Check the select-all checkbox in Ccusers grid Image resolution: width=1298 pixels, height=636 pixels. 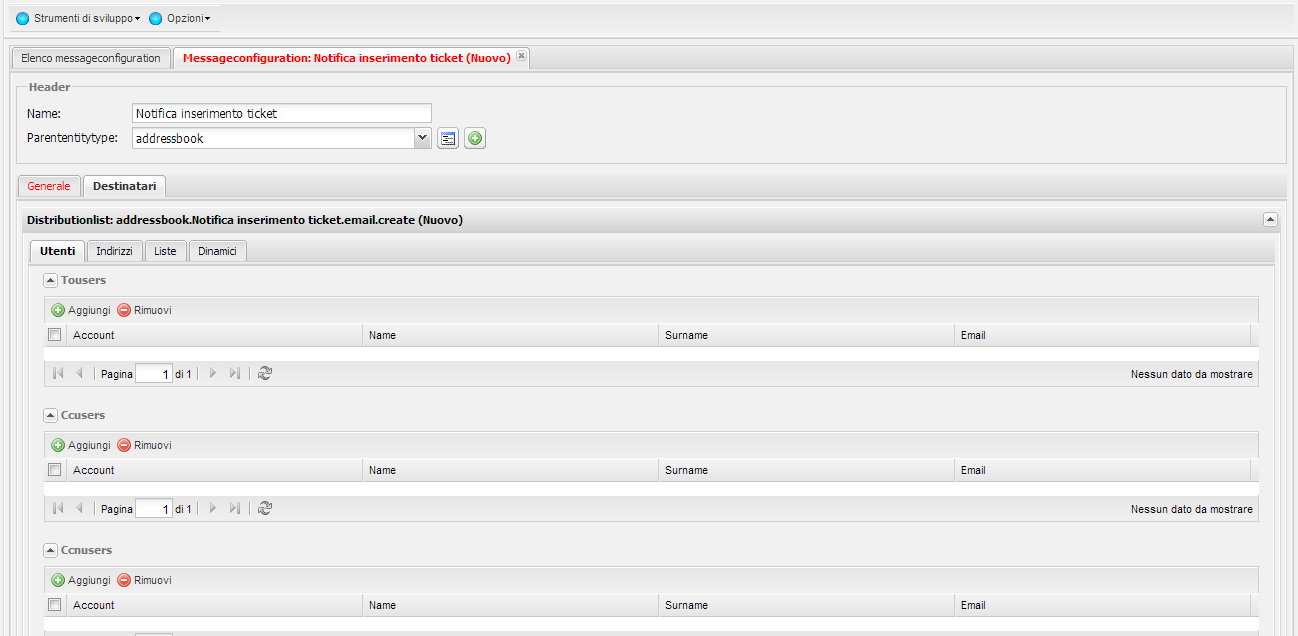(54, 469)
